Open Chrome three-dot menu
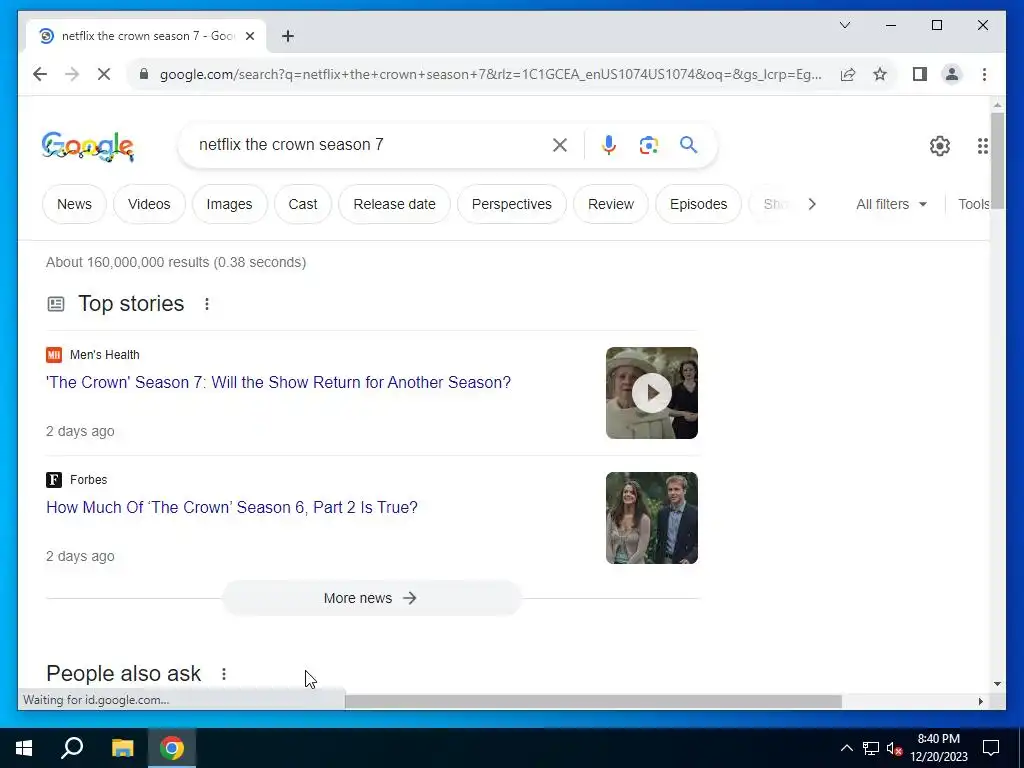This screenshot has height=768, width=1024. pyautogui.click(x=984, y=74)
